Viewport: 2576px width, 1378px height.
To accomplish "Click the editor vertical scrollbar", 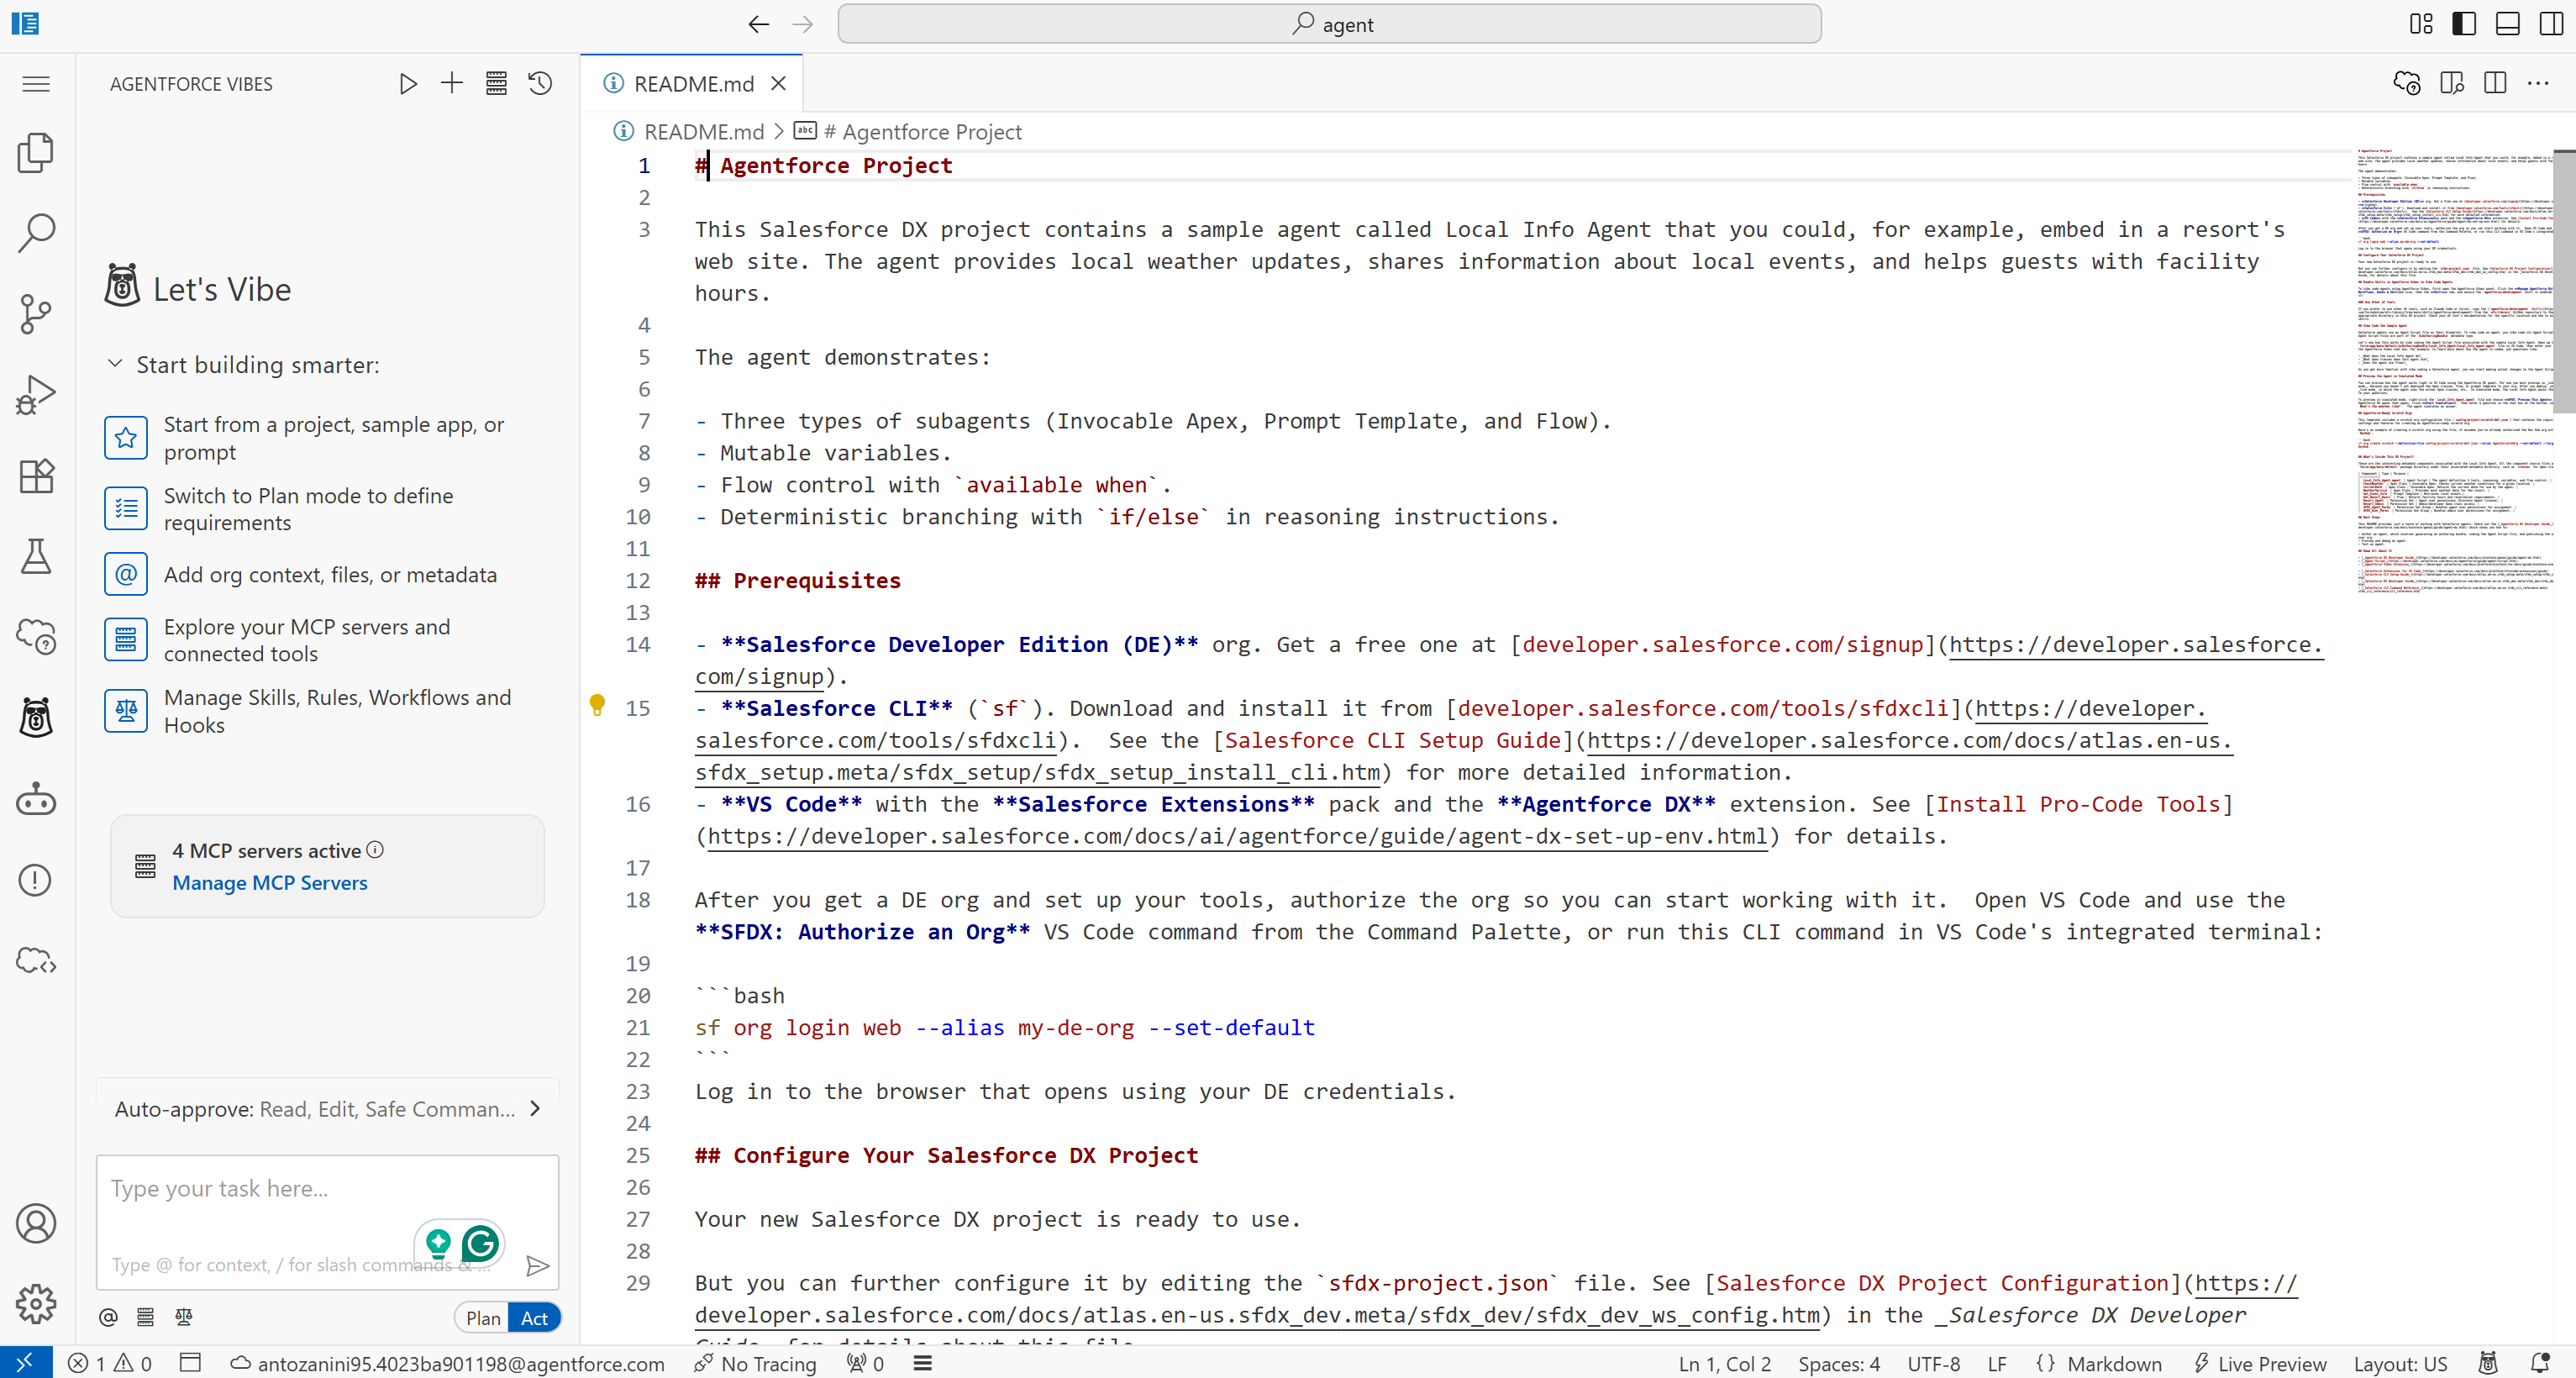I will [x=2563, y=282].
